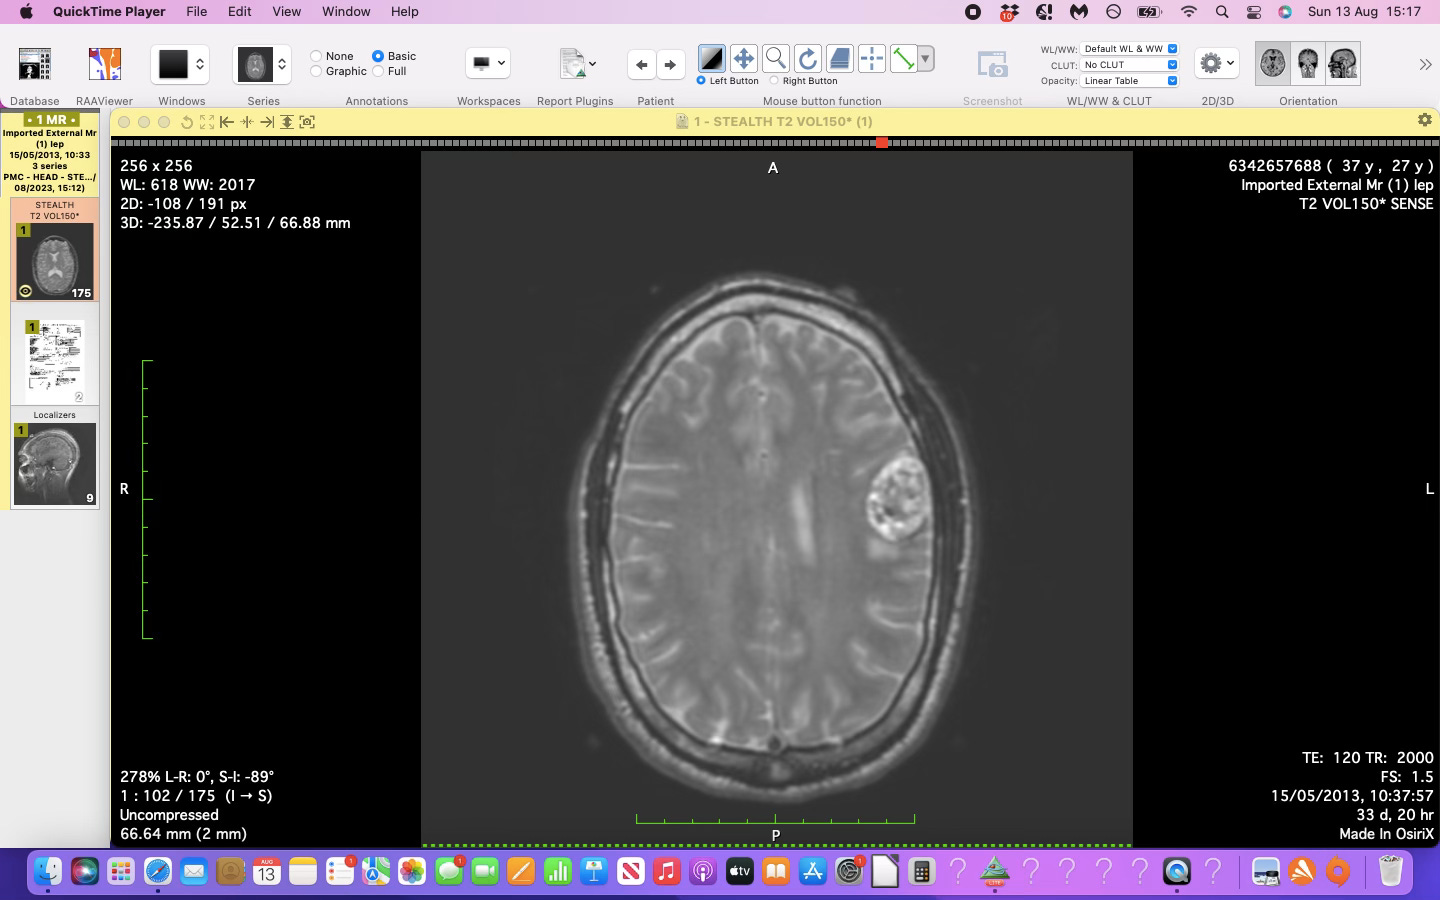
Task: Set annotations to Full
Action: tap(379, 71)
